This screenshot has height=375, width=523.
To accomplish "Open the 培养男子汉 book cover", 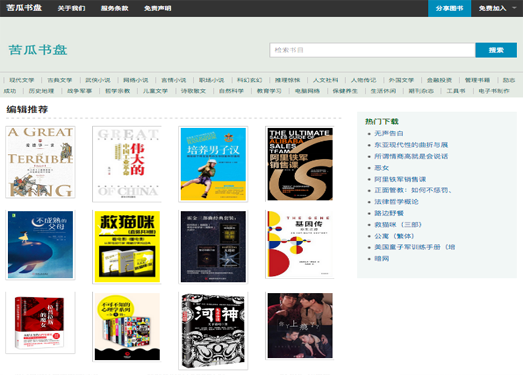I will (213, 164).
